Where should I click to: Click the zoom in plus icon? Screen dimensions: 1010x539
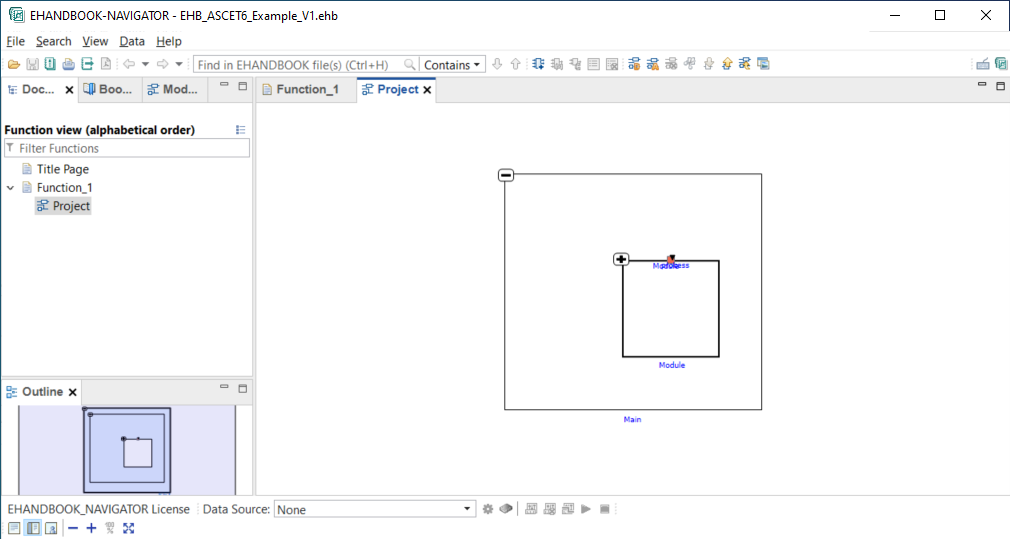coord(91,528)
